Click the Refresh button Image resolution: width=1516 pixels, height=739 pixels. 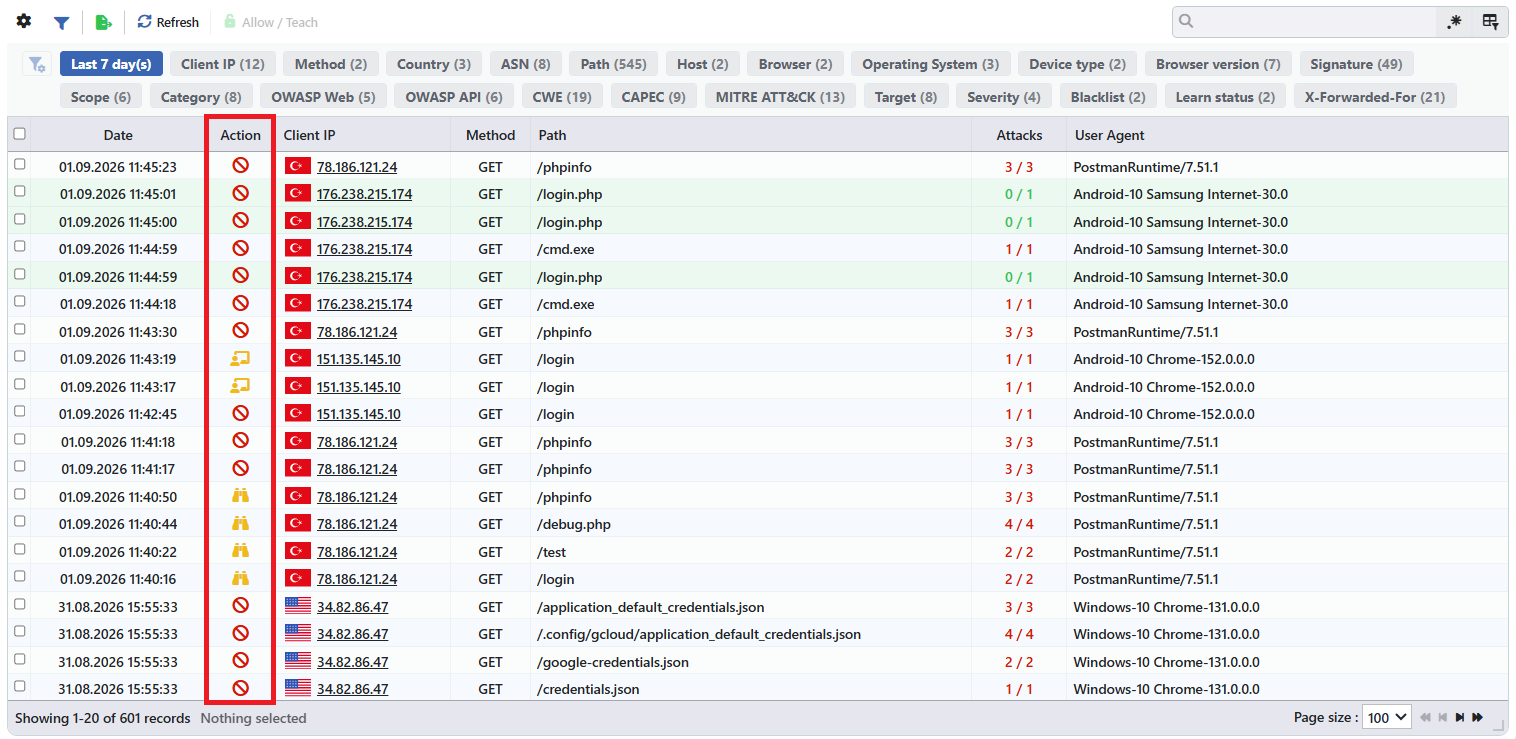click(x=168, y=22)
